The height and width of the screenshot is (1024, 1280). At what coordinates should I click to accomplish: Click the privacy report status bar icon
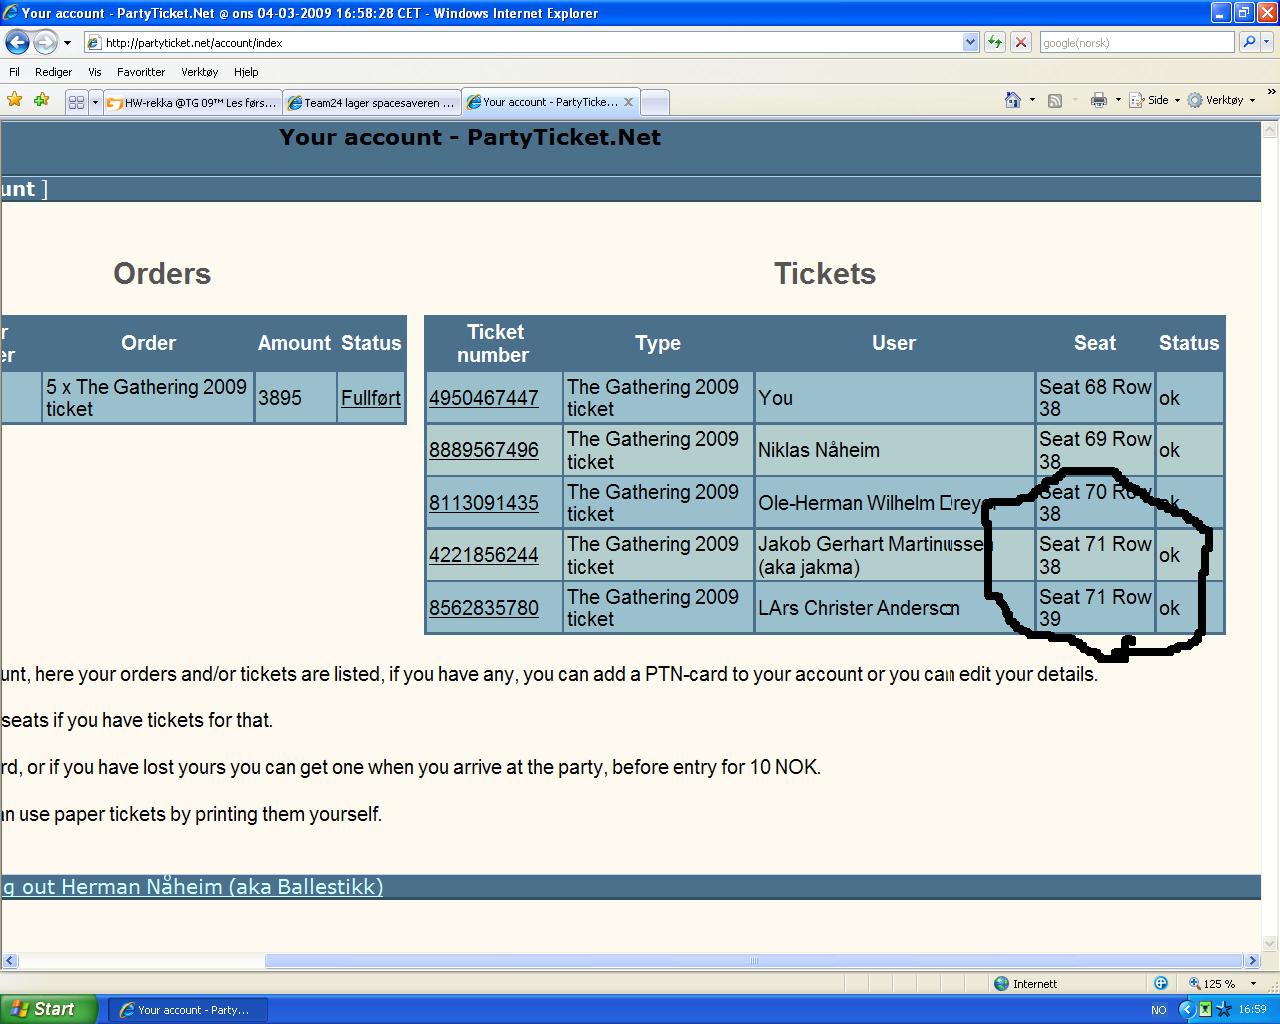pyautogui.click(x=1161, y=984)
